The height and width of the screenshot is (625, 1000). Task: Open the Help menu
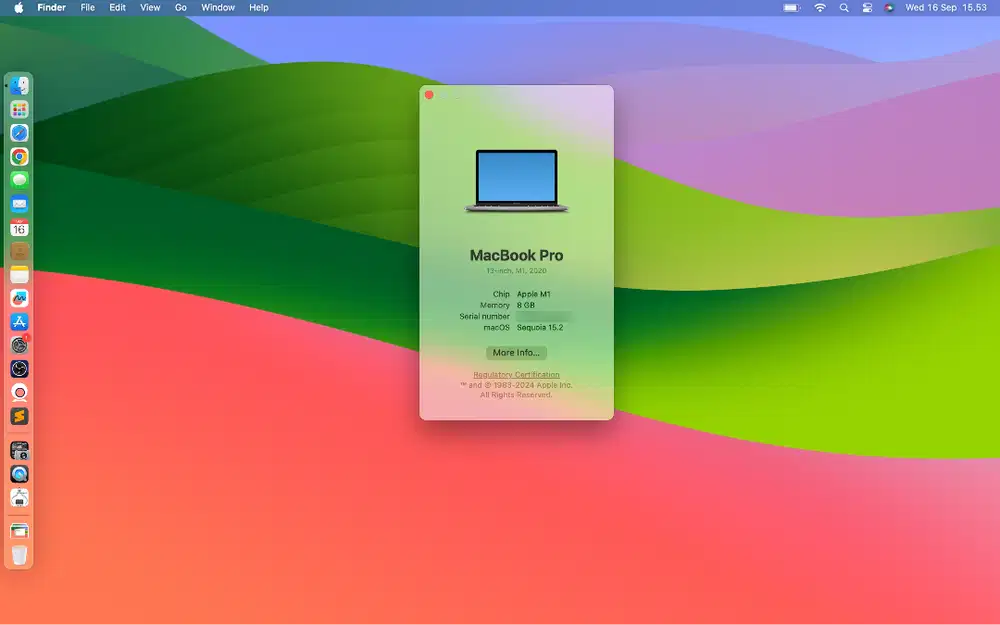[x=258, y=8]
